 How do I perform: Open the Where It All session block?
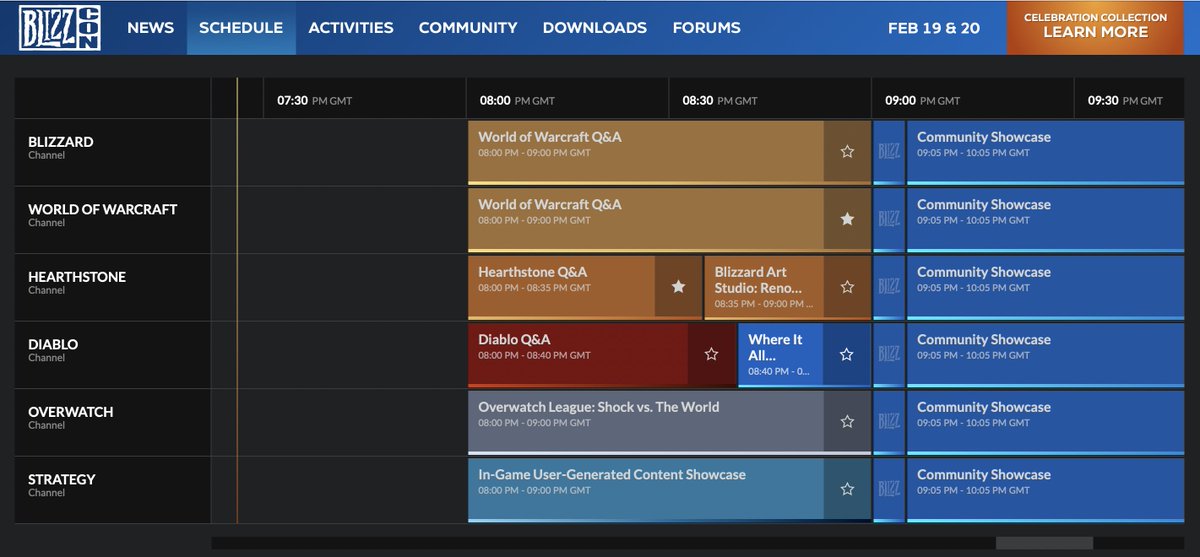point(780,354)
